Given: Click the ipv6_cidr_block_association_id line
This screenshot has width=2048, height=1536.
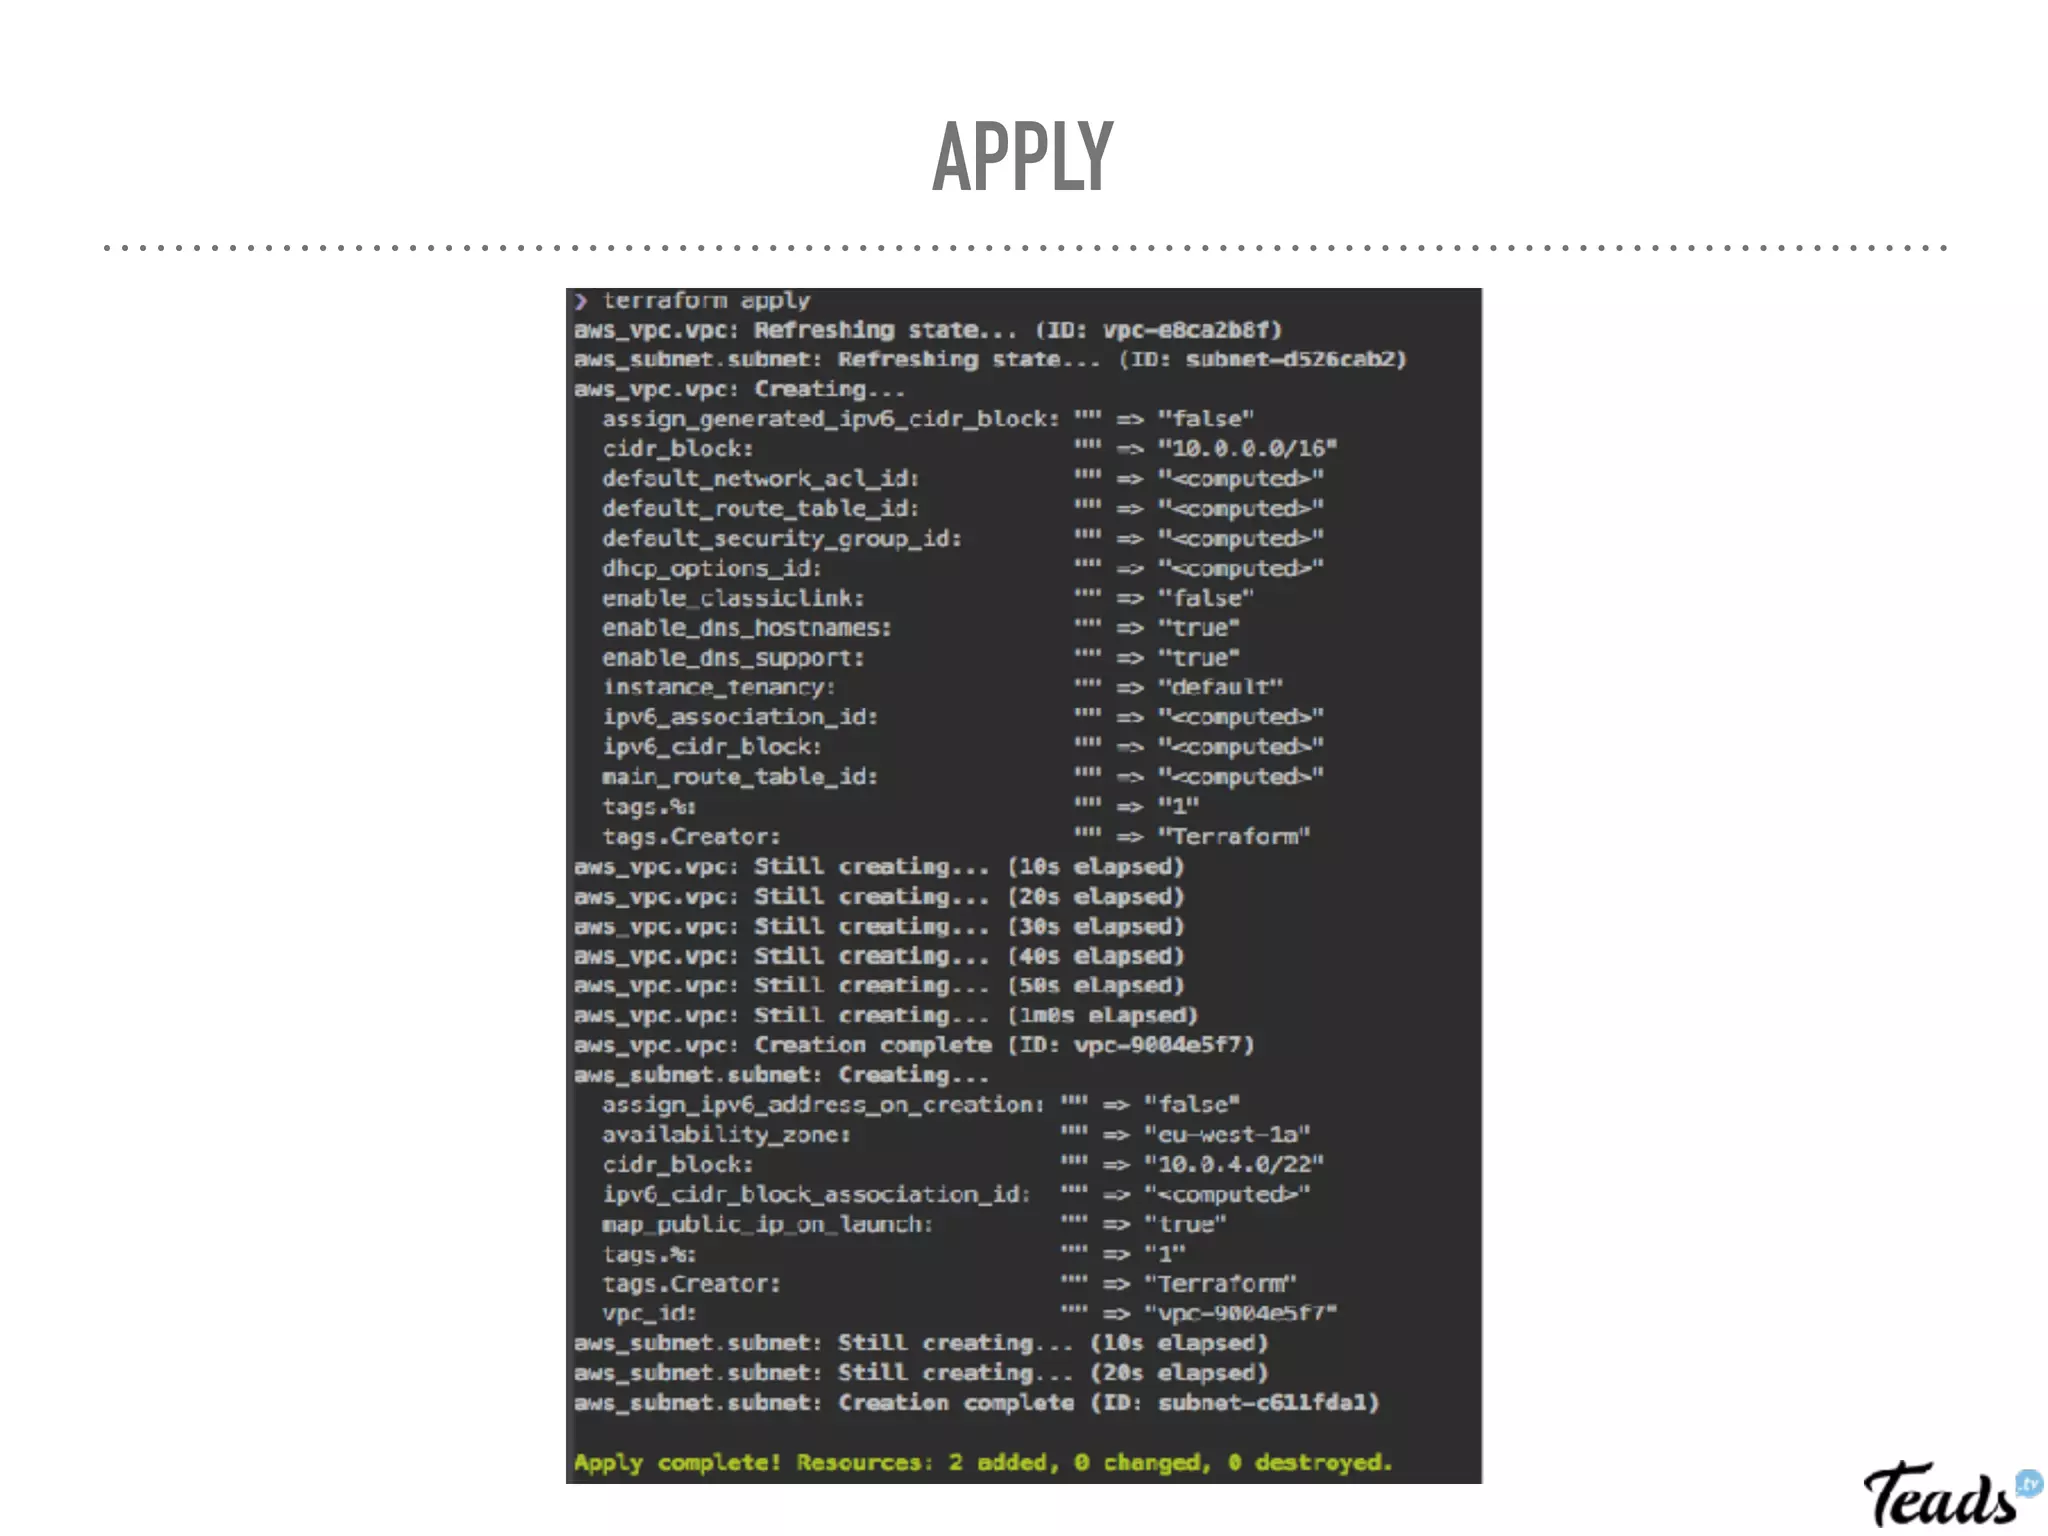Looking at the screenshot, I should click(x=955, y=1194).
